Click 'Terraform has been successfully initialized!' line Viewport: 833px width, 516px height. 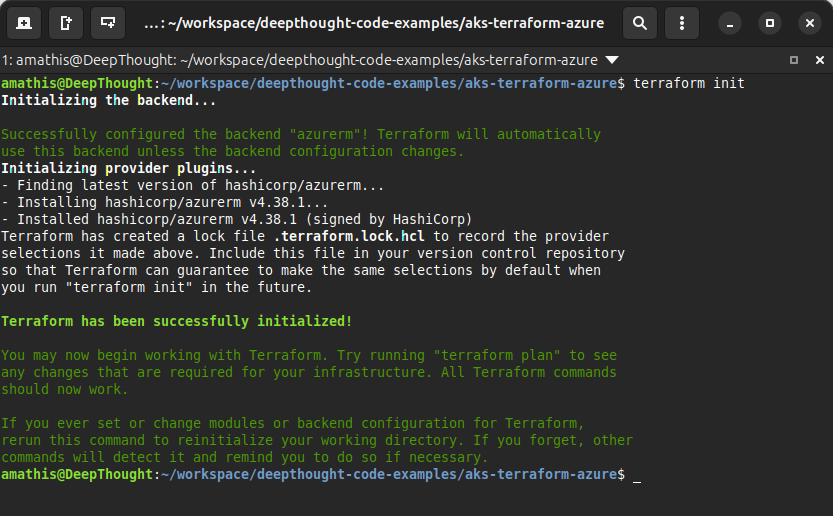(176, 322)
